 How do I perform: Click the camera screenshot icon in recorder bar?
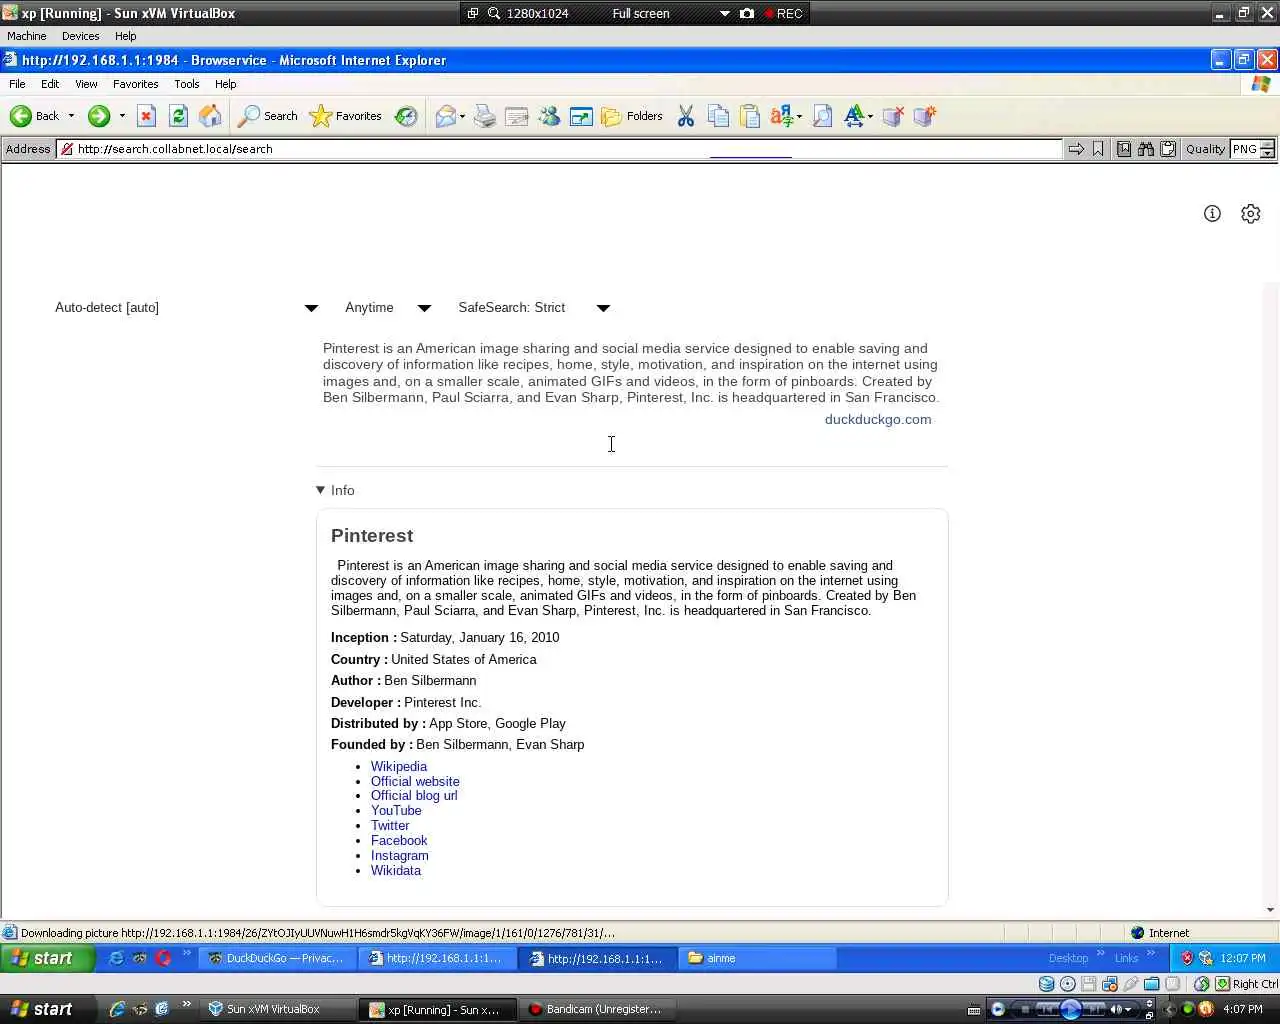(746, 13)
